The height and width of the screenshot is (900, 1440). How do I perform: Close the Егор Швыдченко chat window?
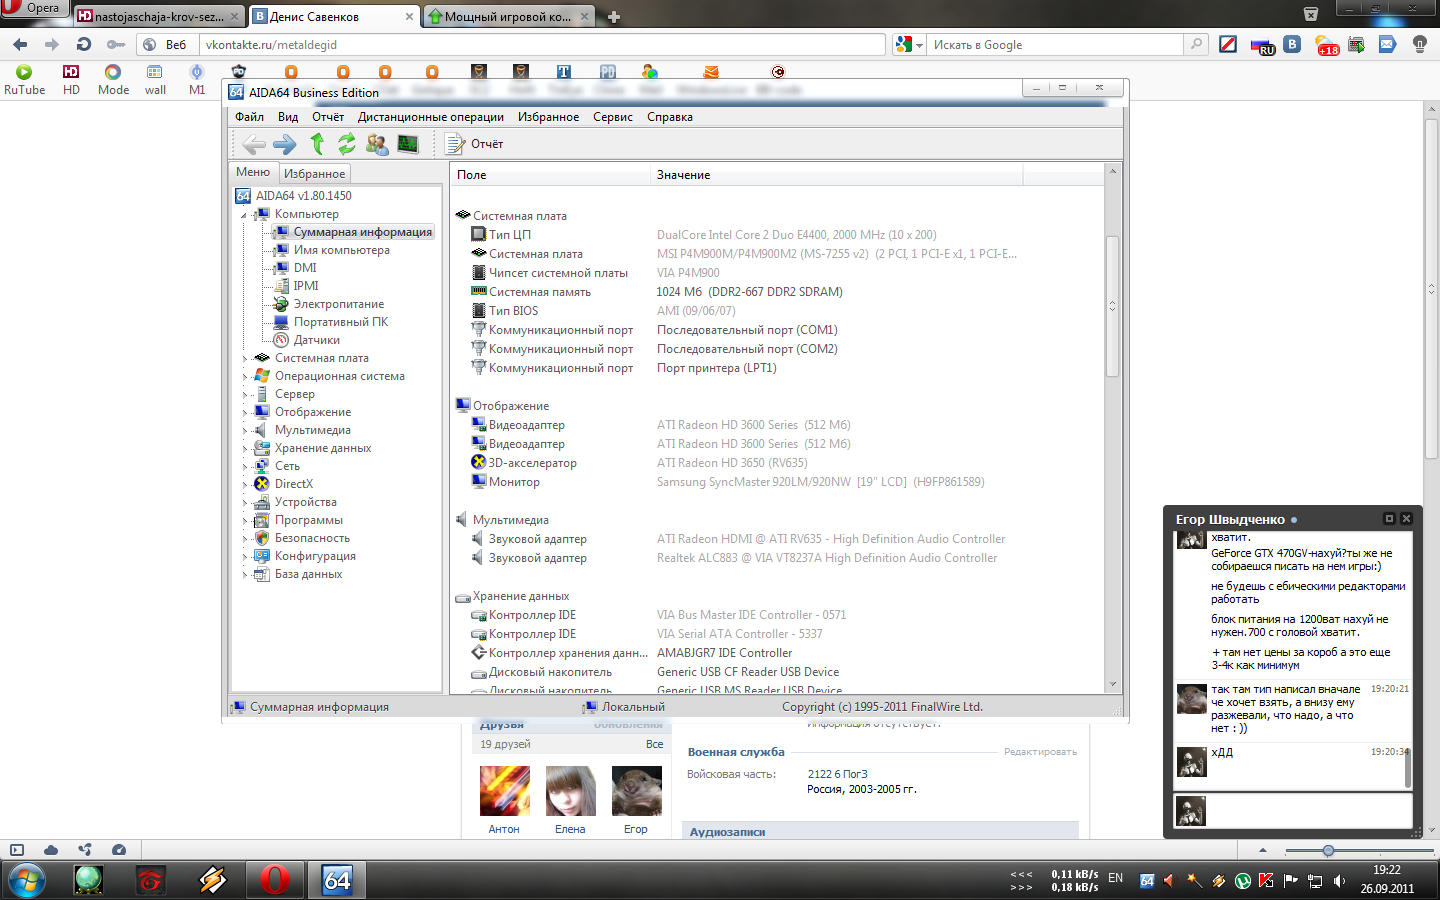[x=1406, y=519]
